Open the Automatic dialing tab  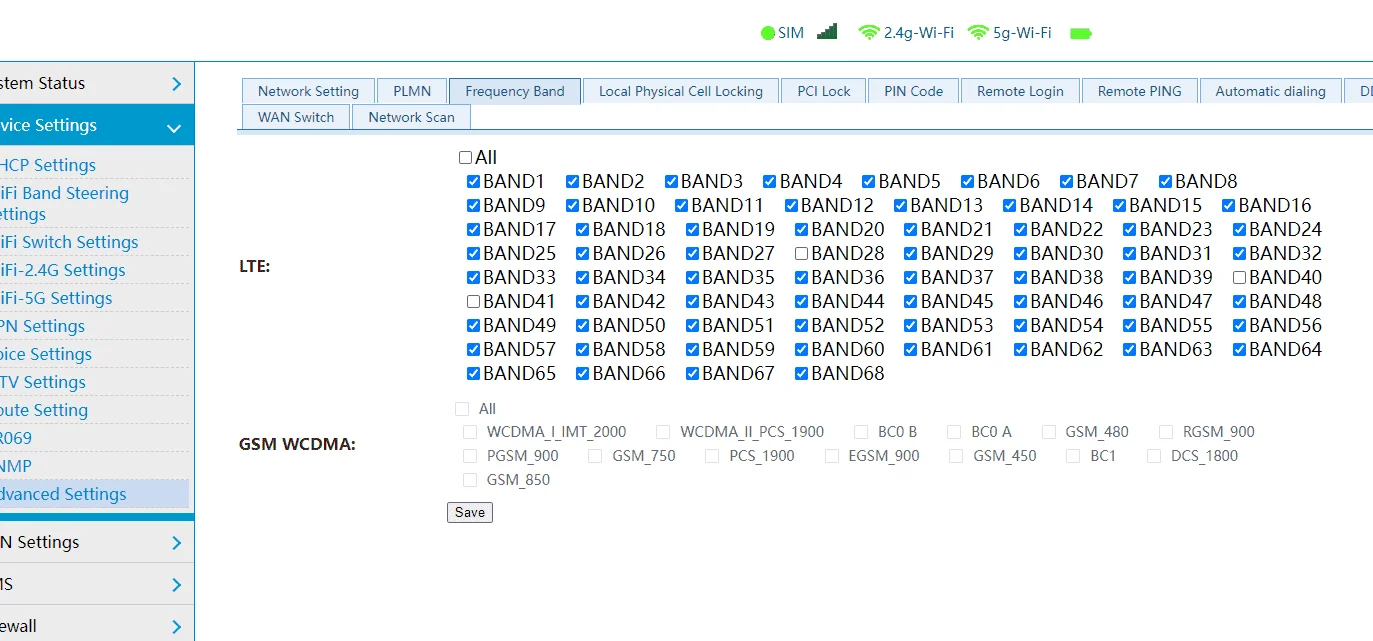pyautogui.click(x=1271, y=91)
